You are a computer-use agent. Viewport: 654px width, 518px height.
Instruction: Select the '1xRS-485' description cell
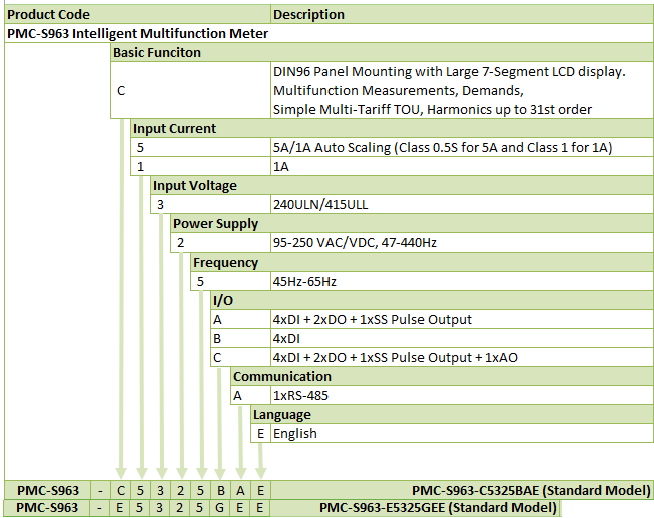click(x=462, y=396)
